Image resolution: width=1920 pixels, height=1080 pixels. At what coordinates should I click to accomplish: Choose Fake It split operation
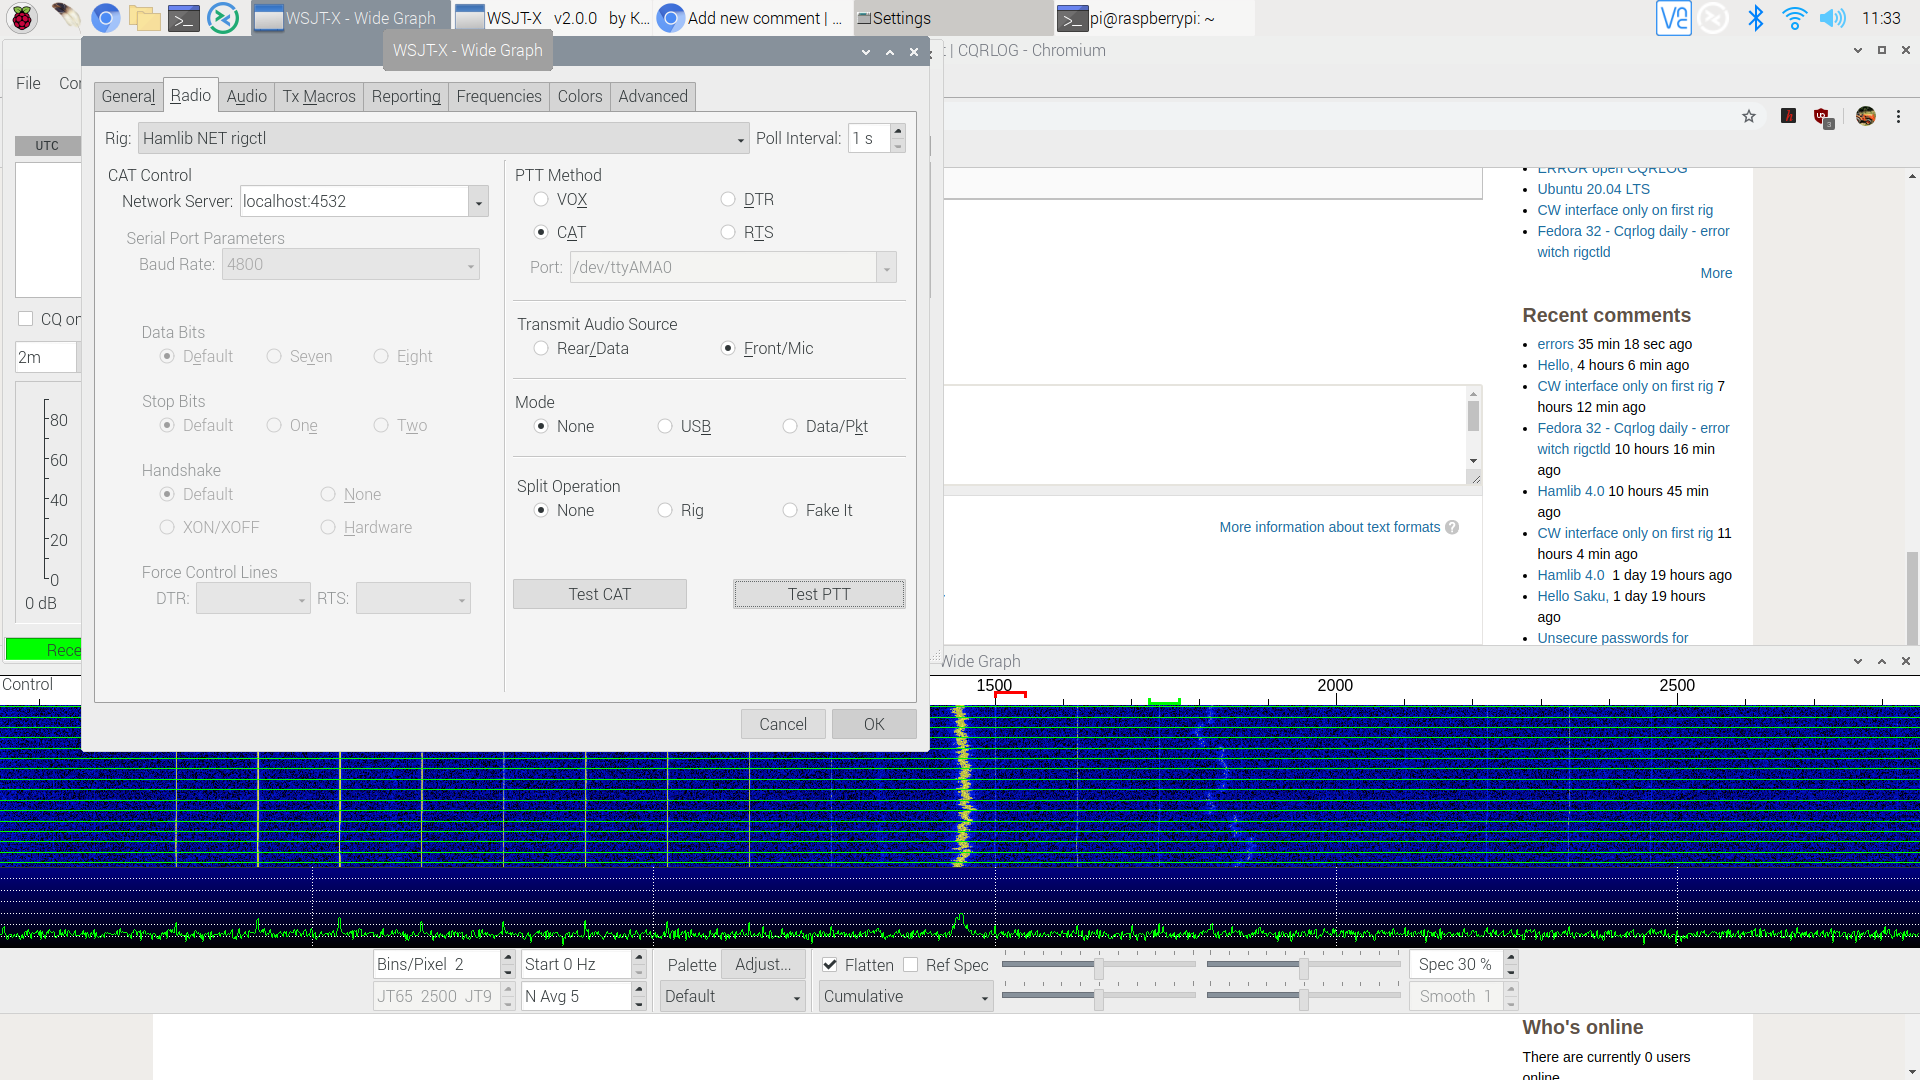coord(790,510)
